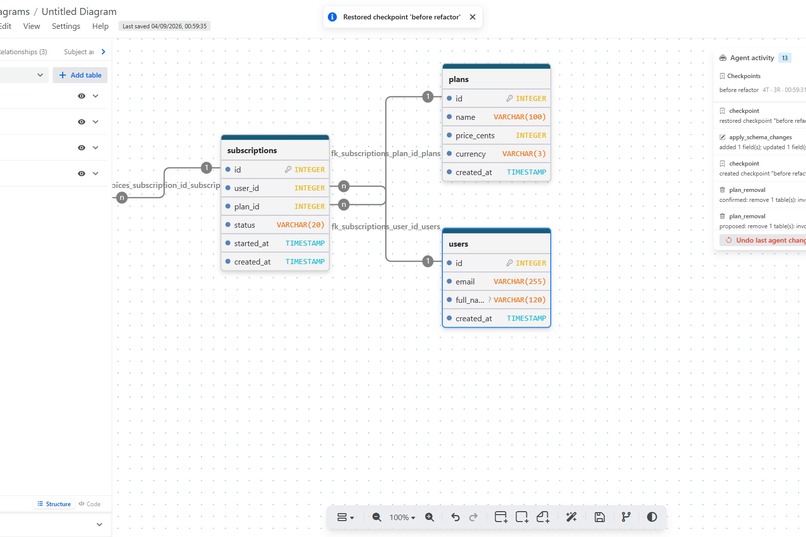Add a new table from bottom toolbar
Image resolution: width=806 pixels, height=537 pixels.
[x=501, y=517]
